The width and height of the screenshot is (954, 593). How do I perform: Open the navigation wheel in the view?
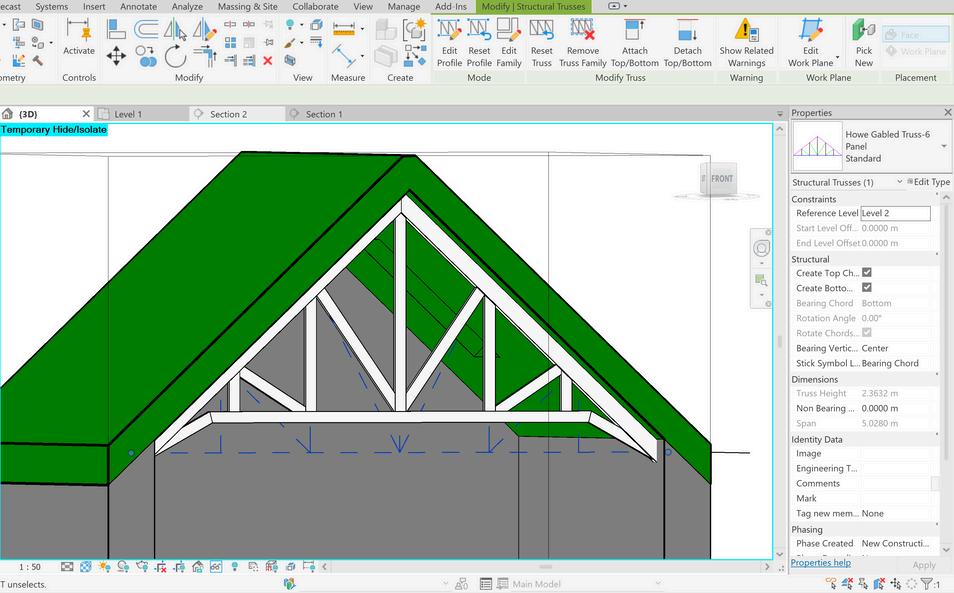(x=761, y=248)
